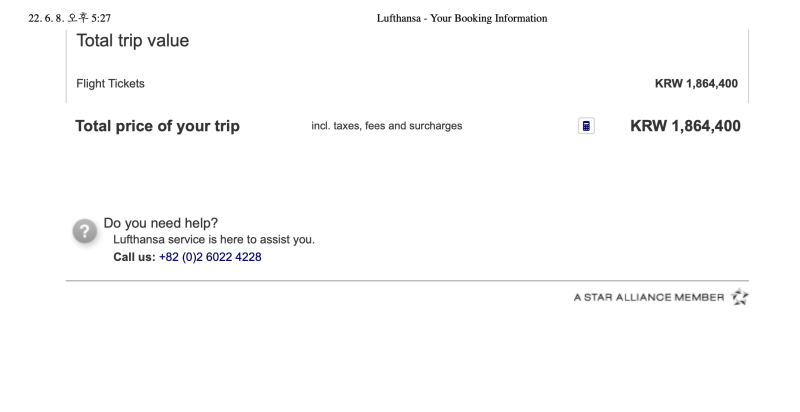This screenshot has height=412, width=800.
Task: Click the 'KRW' currency code in the total price
Action: tap(648, 126)
